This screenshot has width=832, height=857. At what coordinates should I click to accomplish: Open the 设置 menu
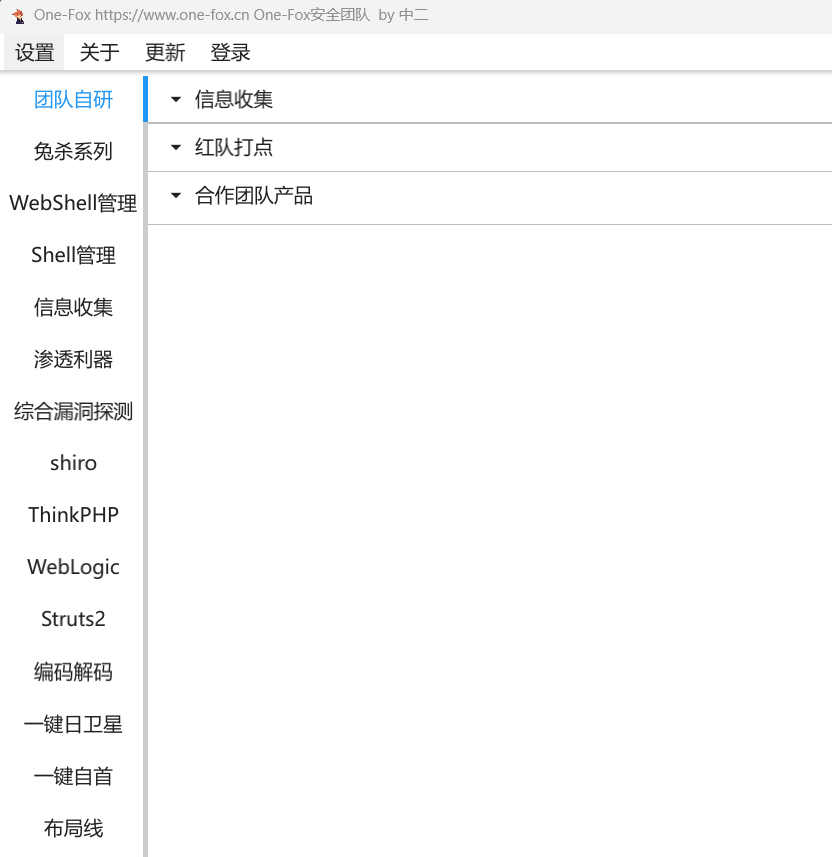34,52
